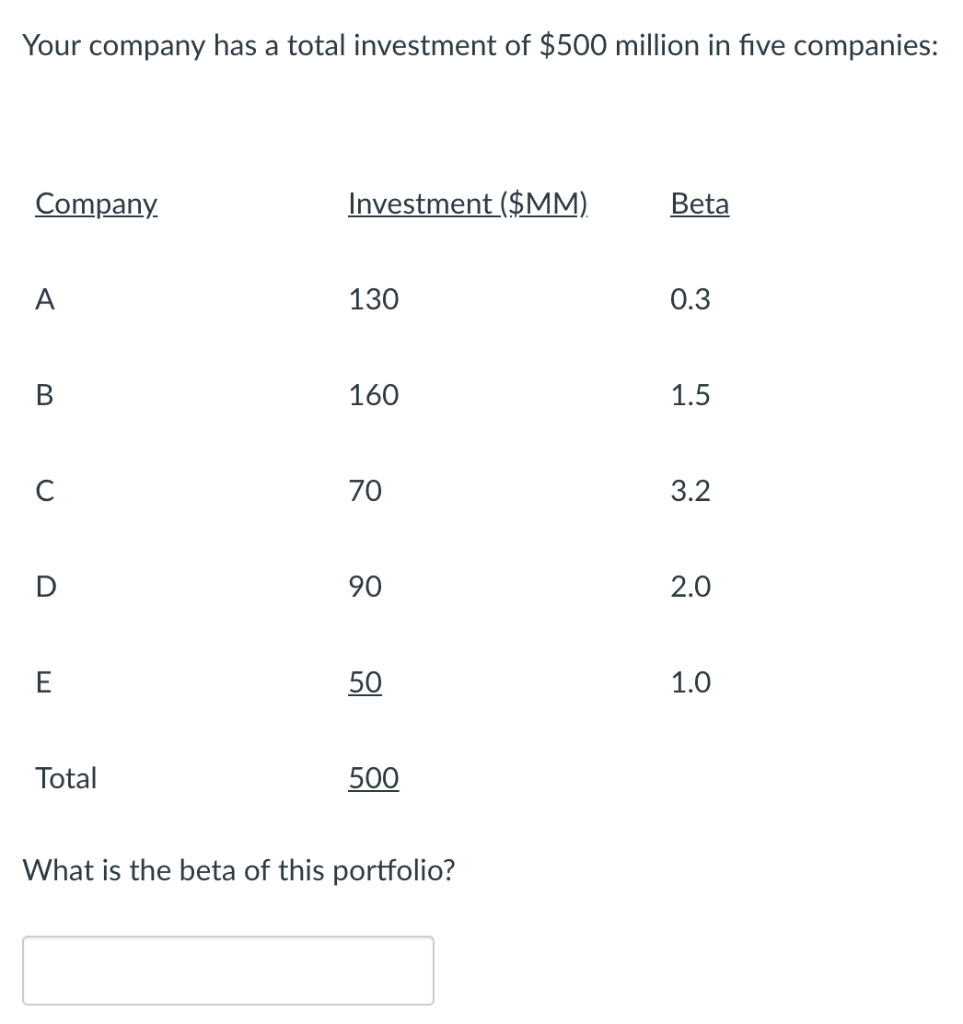Click the underlined Company column header
This screenshot has width=963, height=1024.
tap(96, 204)
